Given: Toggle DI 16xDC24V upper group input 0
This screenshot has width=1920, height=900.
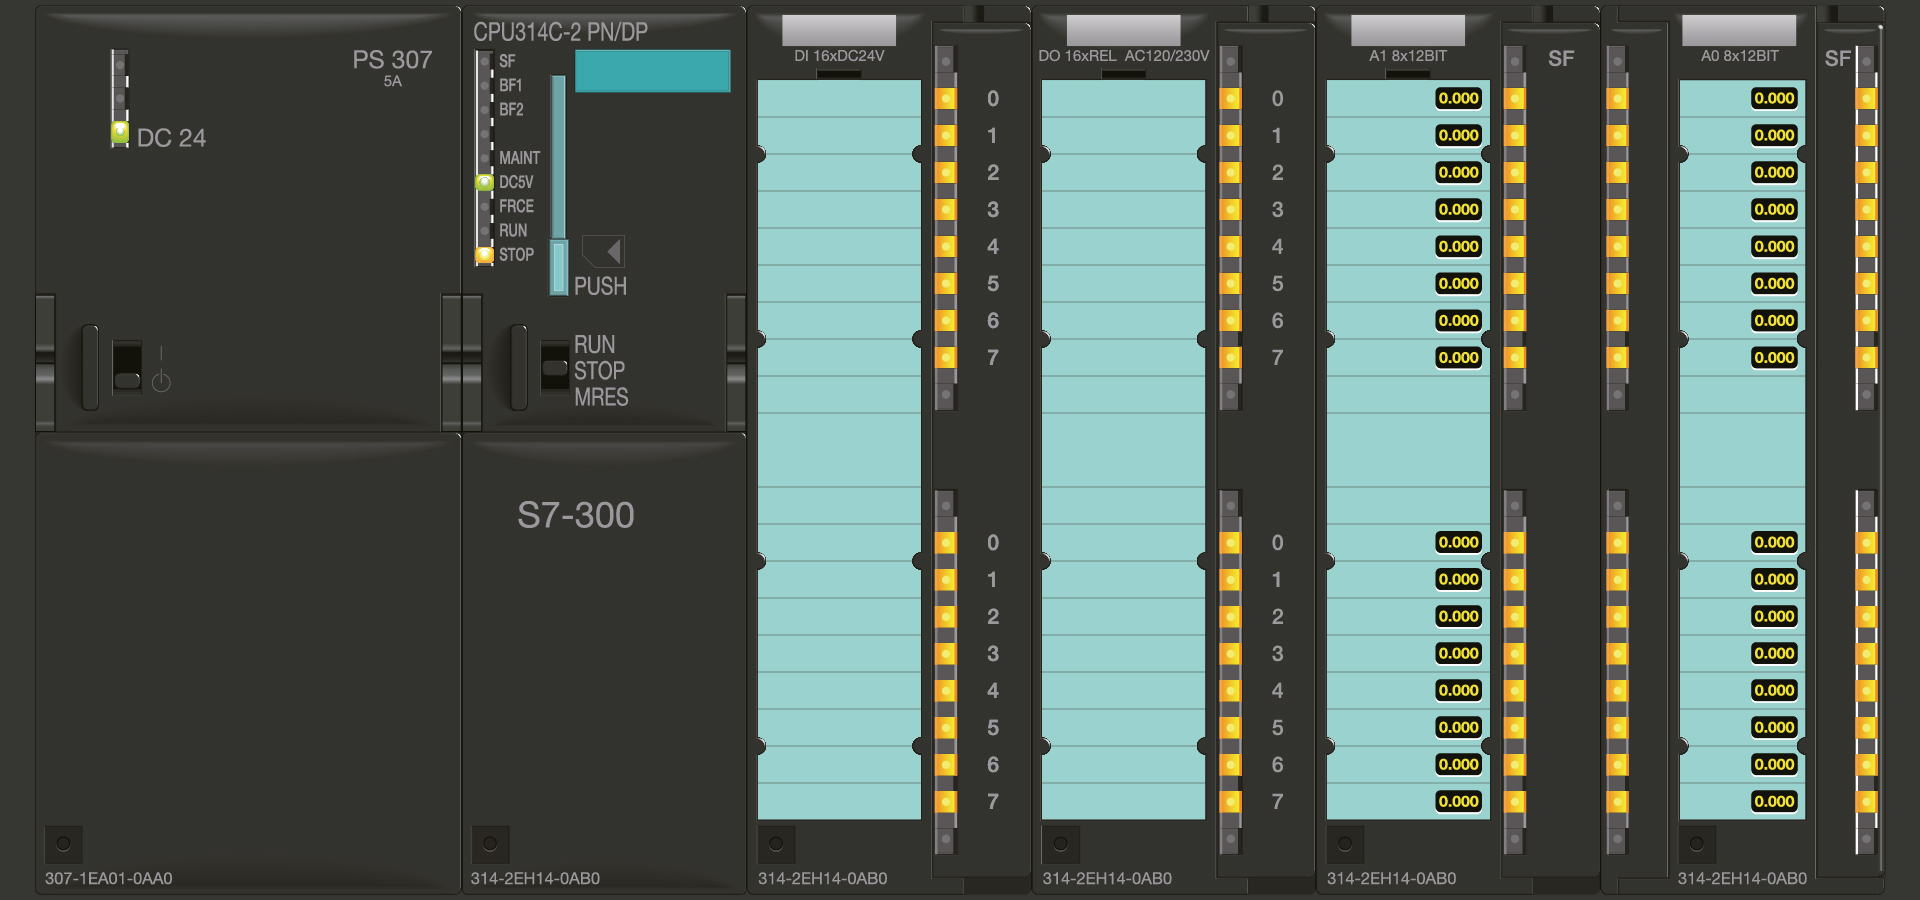Looking at the screenshot, I should (x=946, y=98).
